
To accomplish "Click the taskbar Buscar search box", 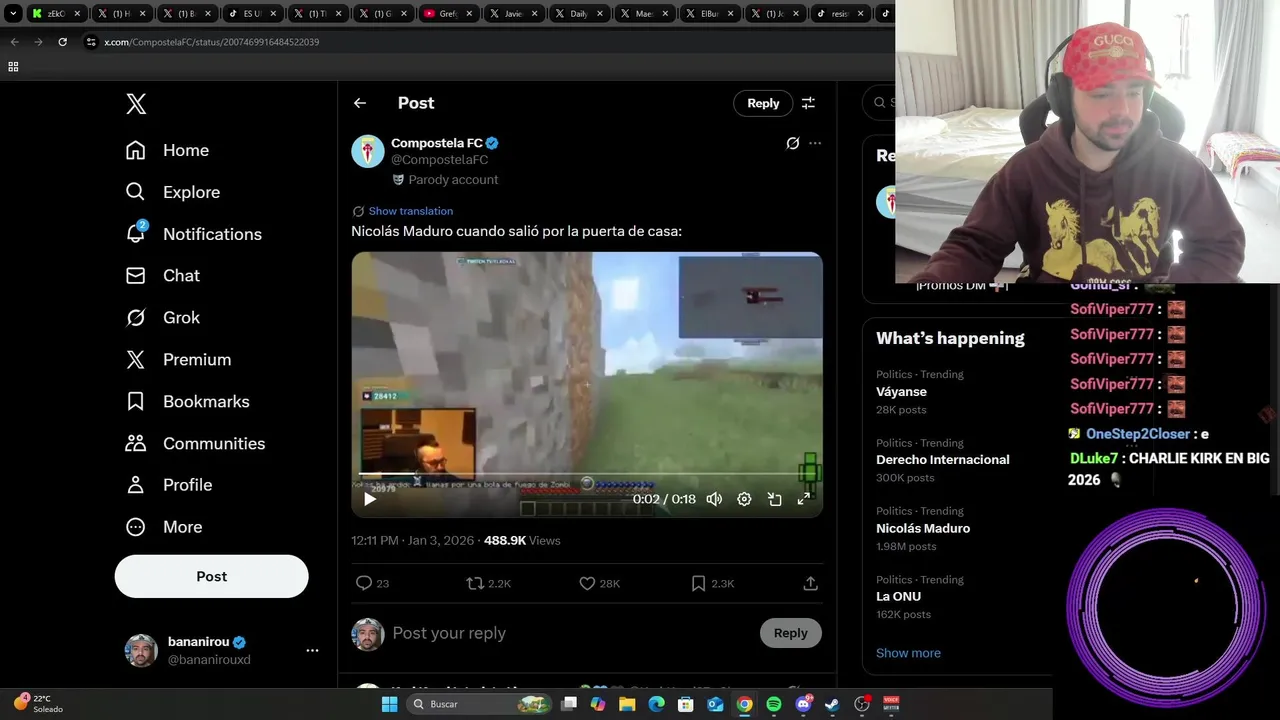I will [x=479, y=704].
